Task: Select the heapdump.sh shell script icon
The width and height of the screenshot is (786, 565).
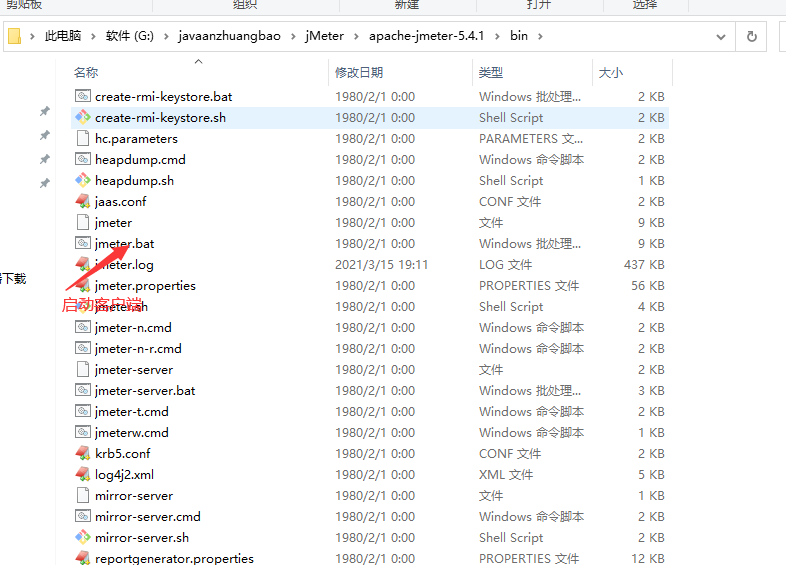Action: [83, 181]
